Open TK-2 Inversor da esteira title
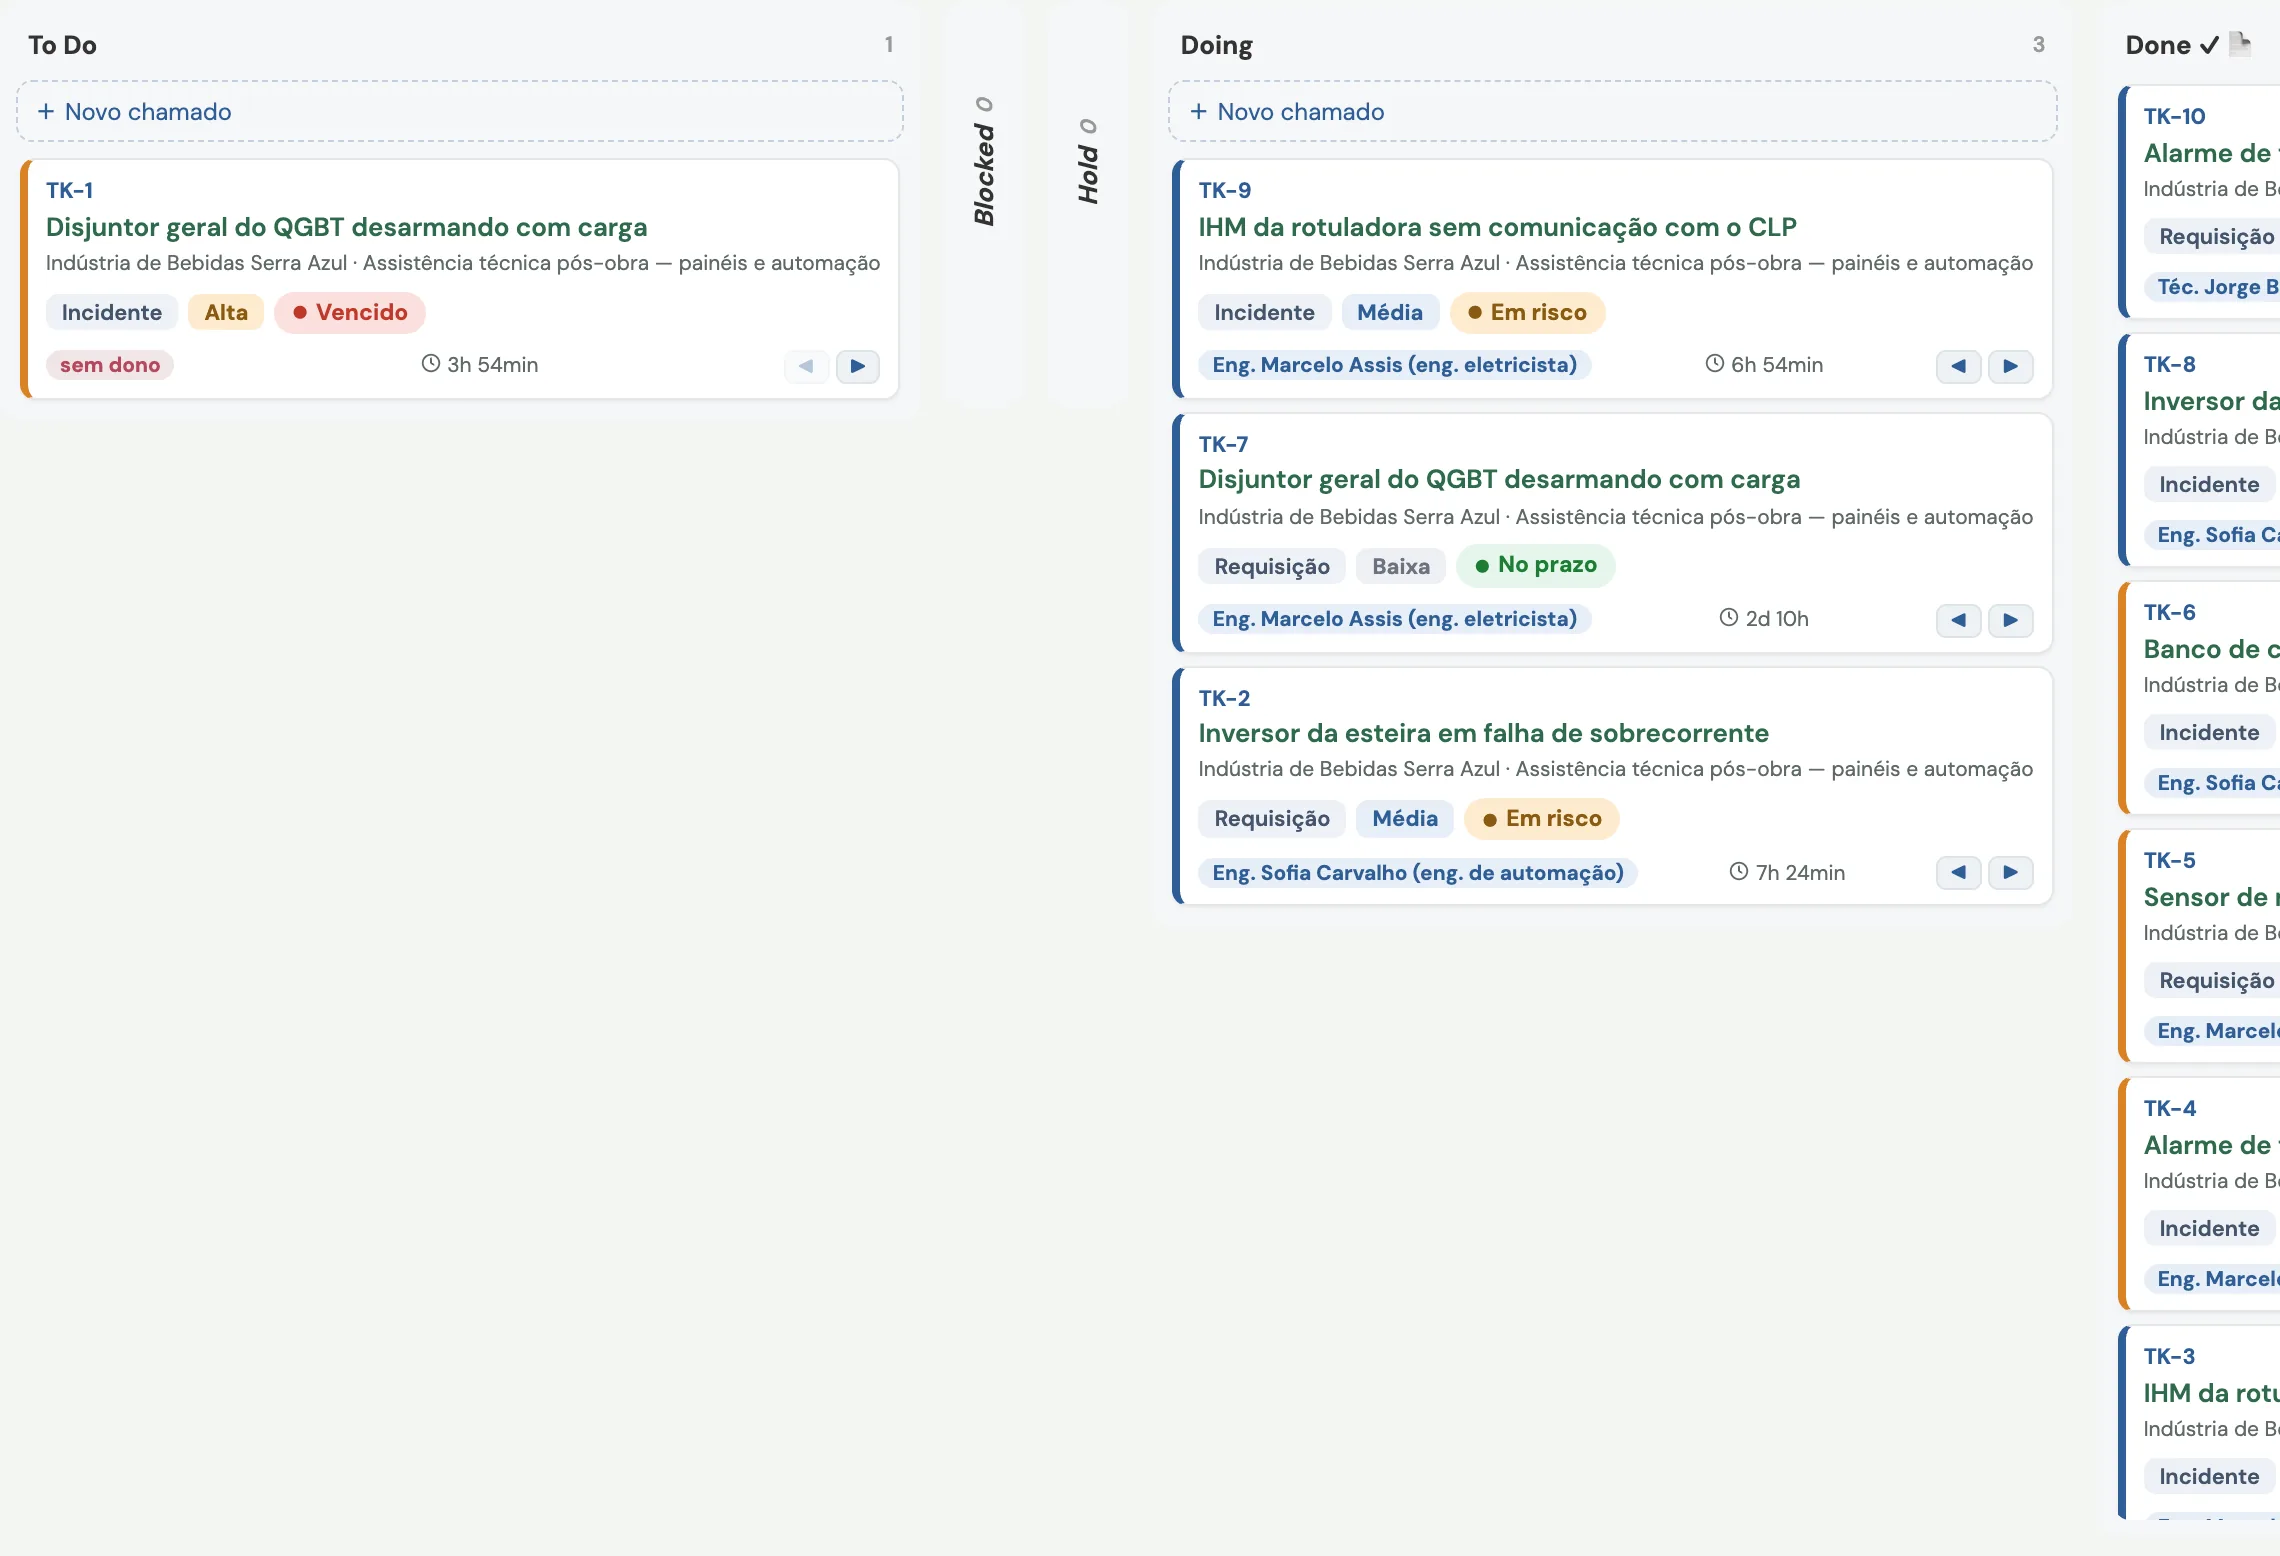2280x1556 pixels. (x=1484, y=733)
